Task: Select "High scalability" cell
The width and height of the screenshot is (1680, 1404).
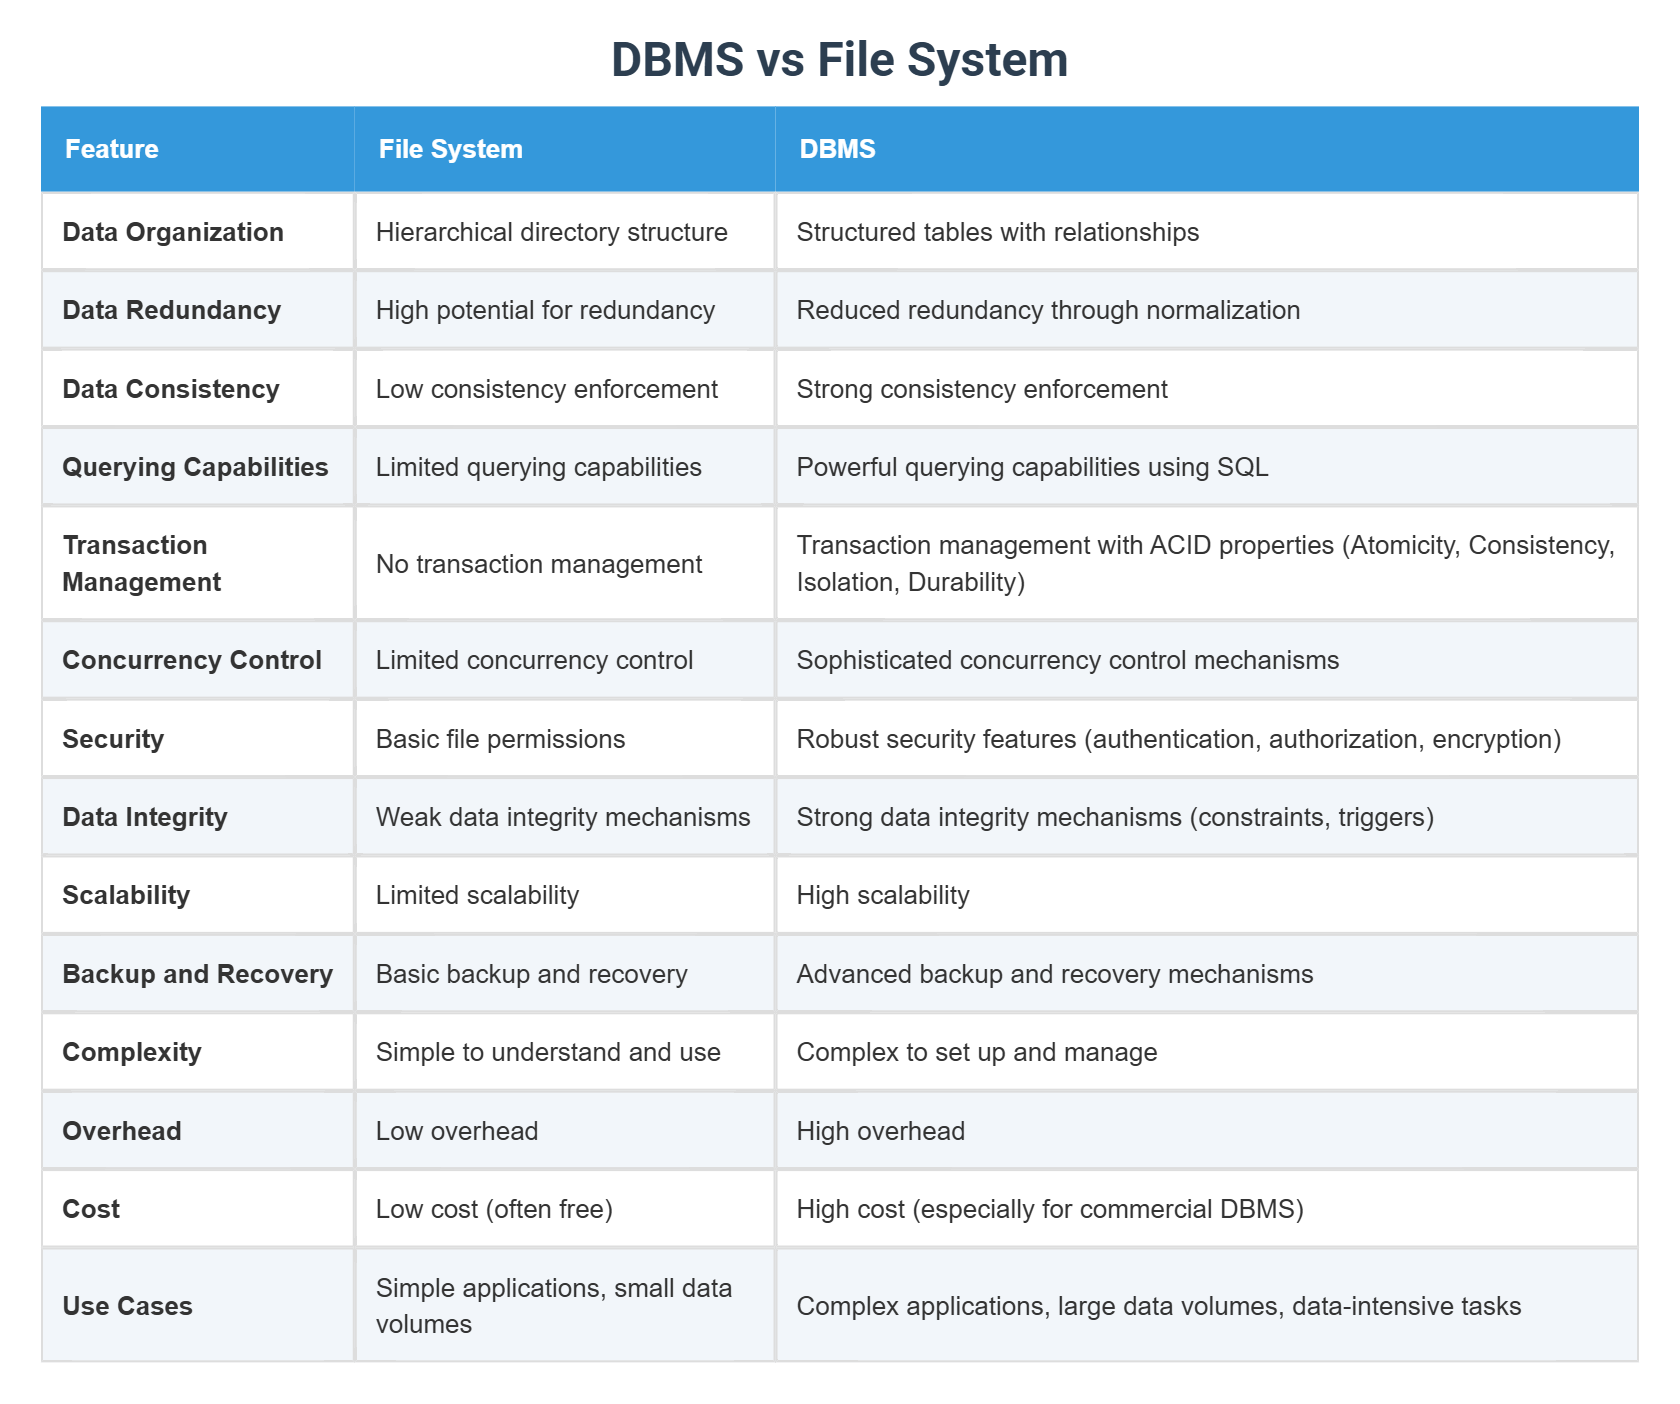Action: coord(1207,895)
